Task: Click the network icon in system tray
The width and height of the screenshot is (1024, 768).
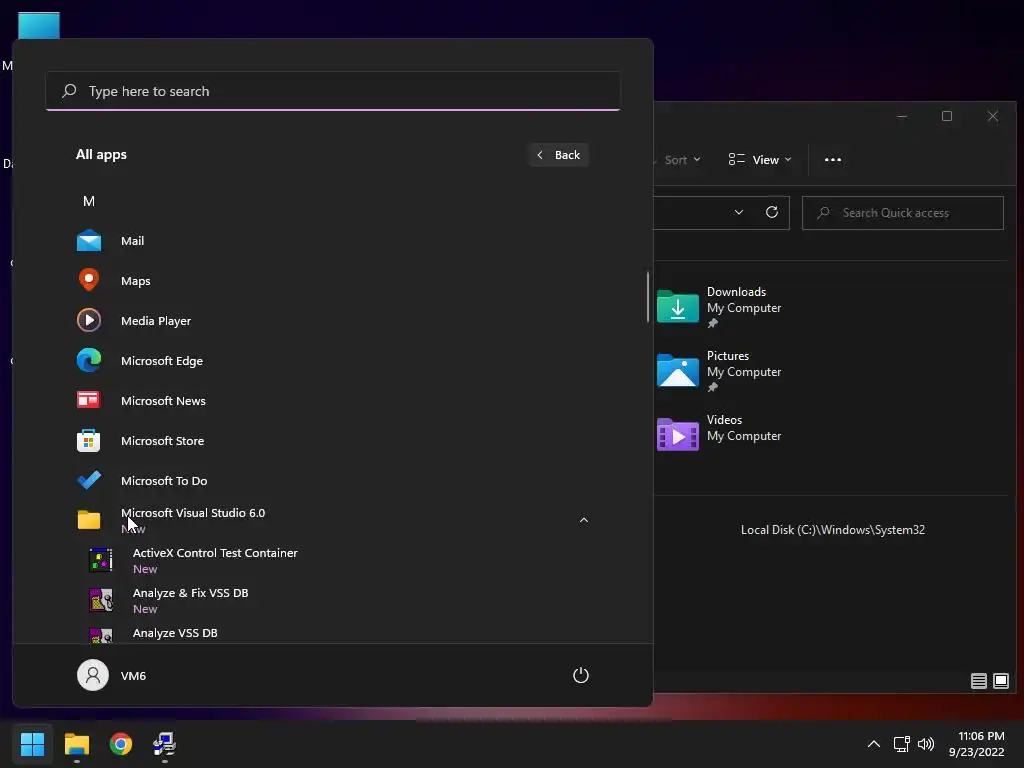Action: [x=902, y=744]
